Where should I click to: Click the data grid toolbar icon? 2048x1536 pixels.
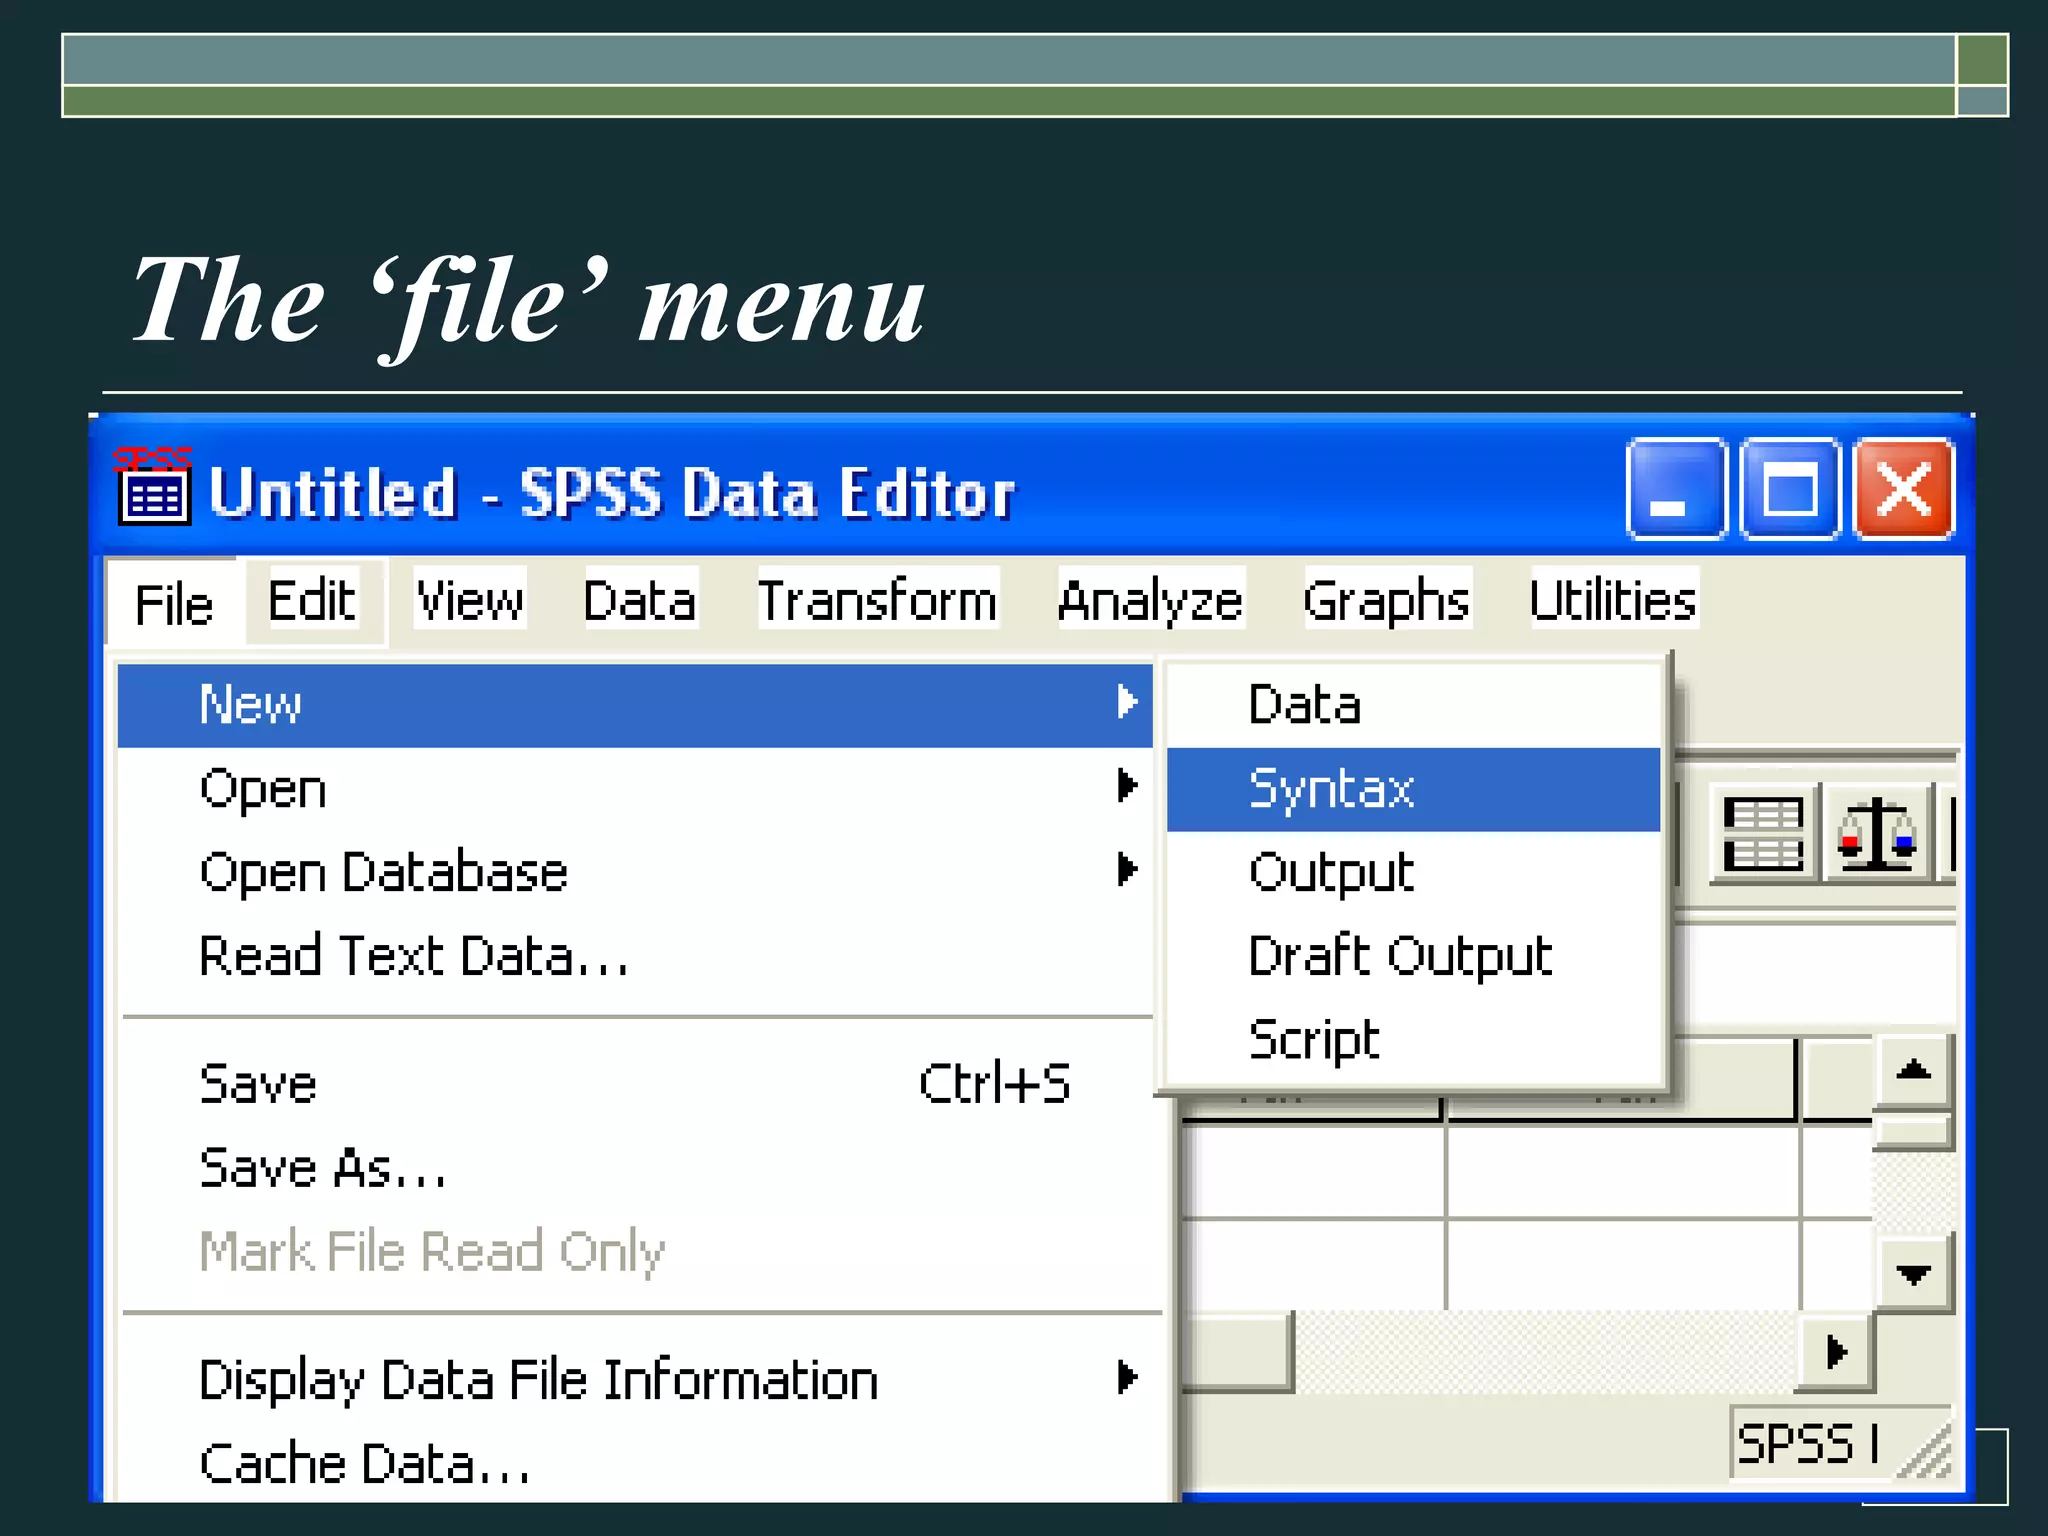[1763, 834]
